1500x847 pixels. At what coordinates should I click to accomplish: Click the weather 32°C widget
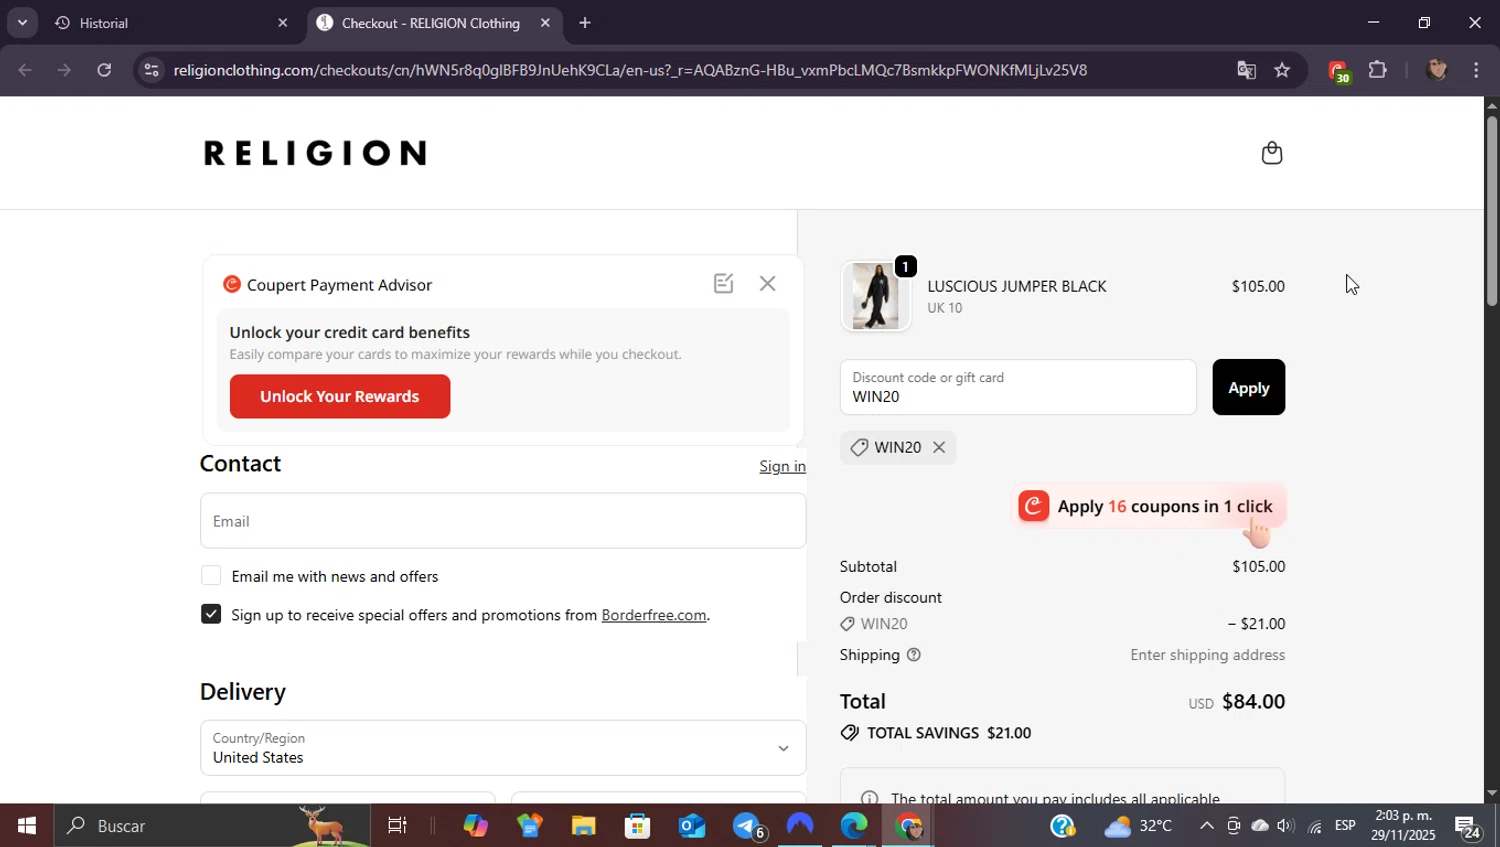click(1138, 826)
